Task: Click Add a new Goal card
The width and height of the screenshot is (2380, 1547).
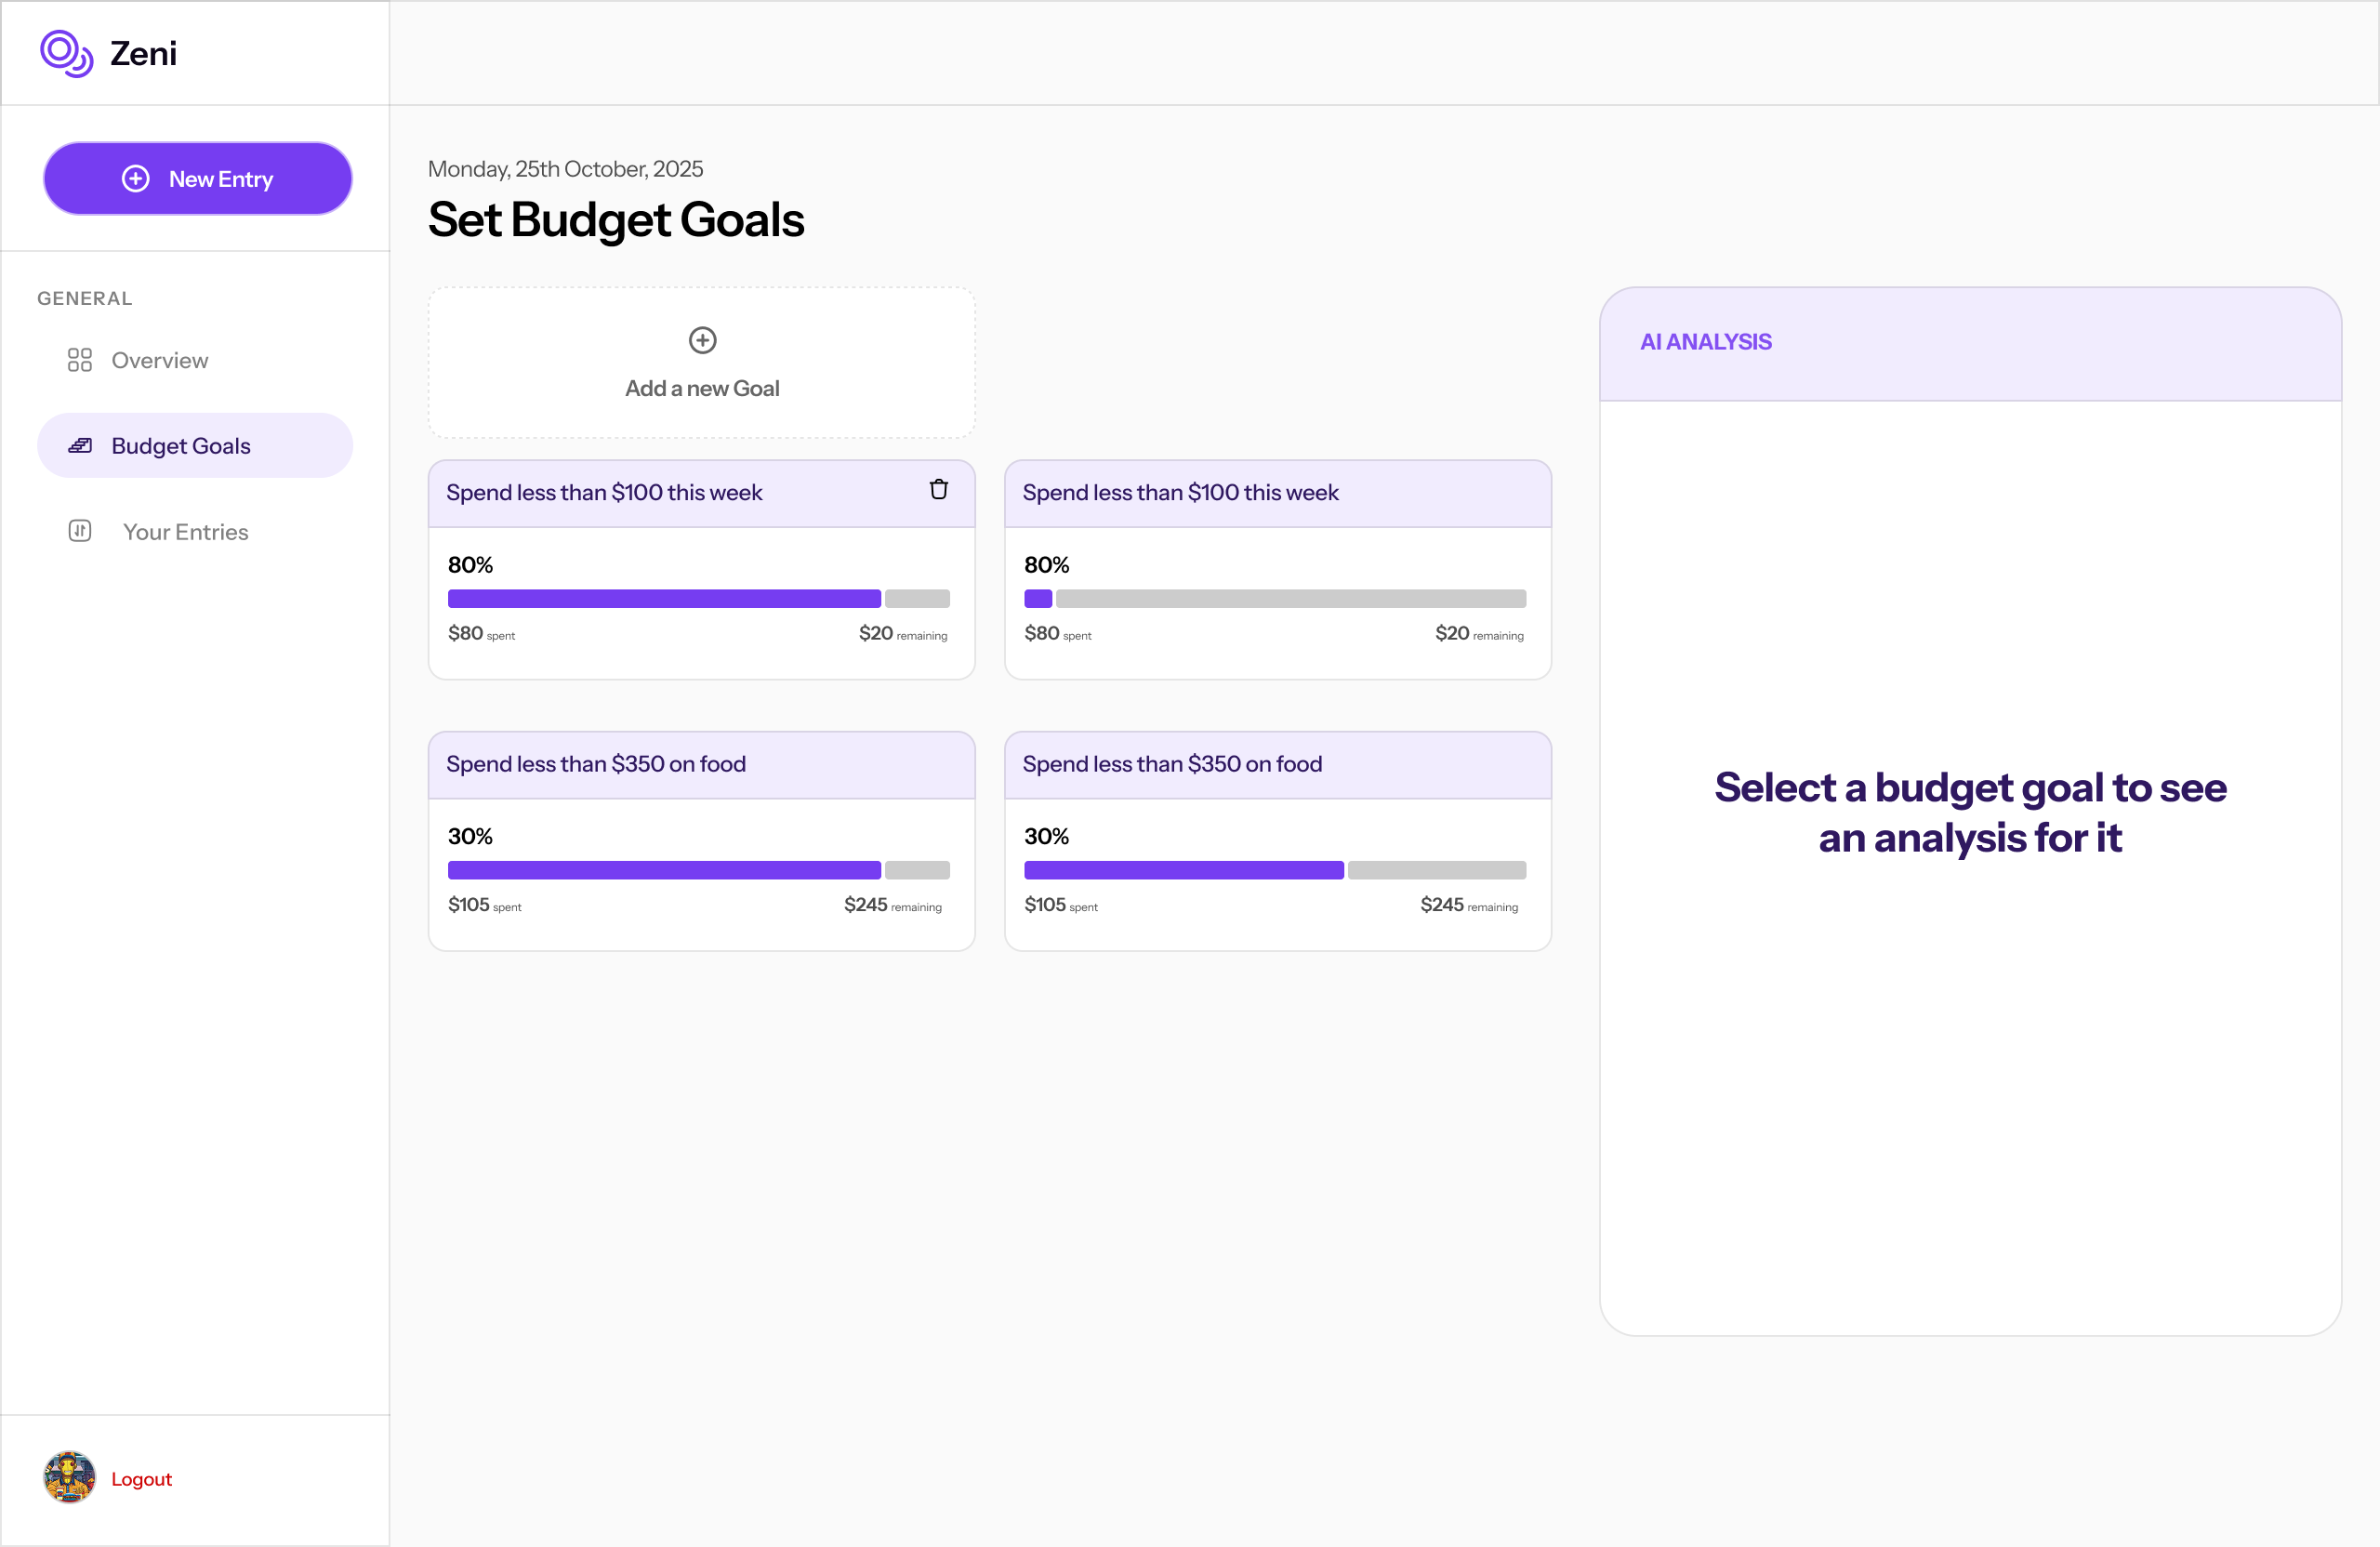Action: 702,388
